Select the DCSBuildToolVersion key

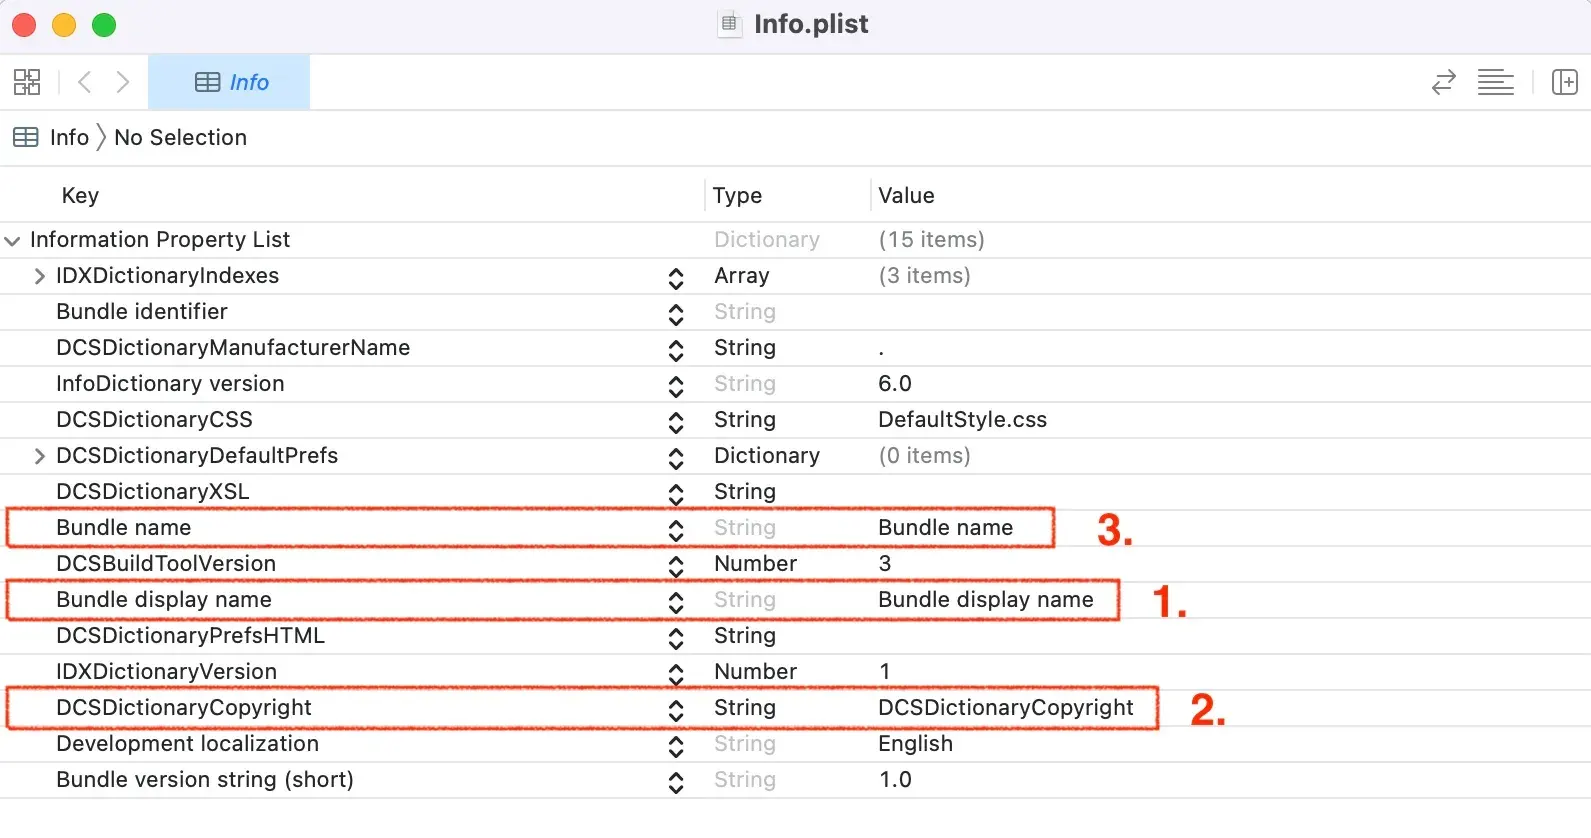coord(166,564)
